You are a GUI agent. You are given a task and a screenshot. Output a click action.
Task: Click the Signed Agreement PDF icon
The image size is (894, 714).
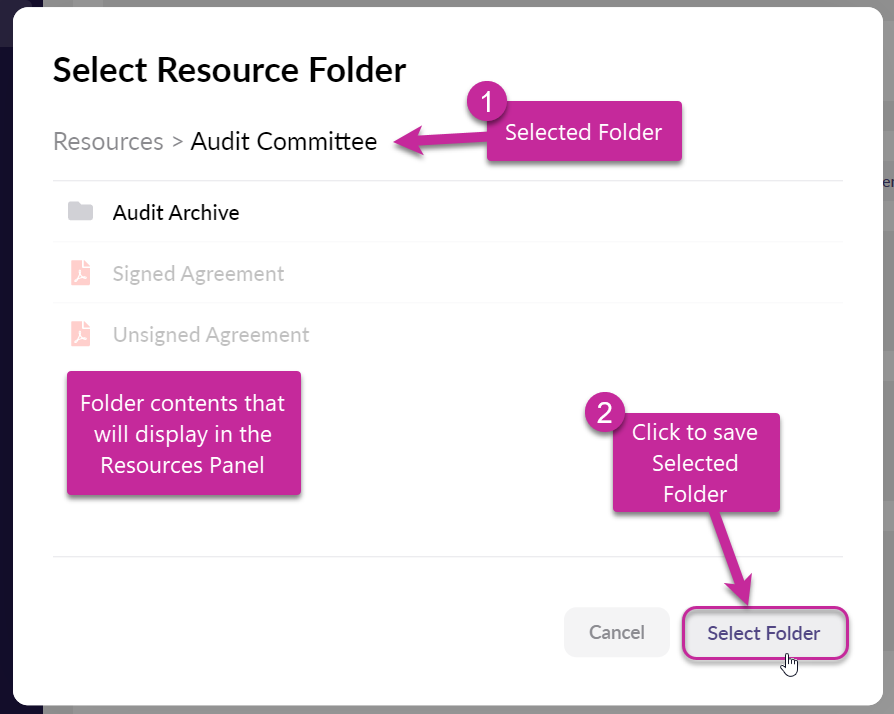pyautogui.click(x=81, y=273)
